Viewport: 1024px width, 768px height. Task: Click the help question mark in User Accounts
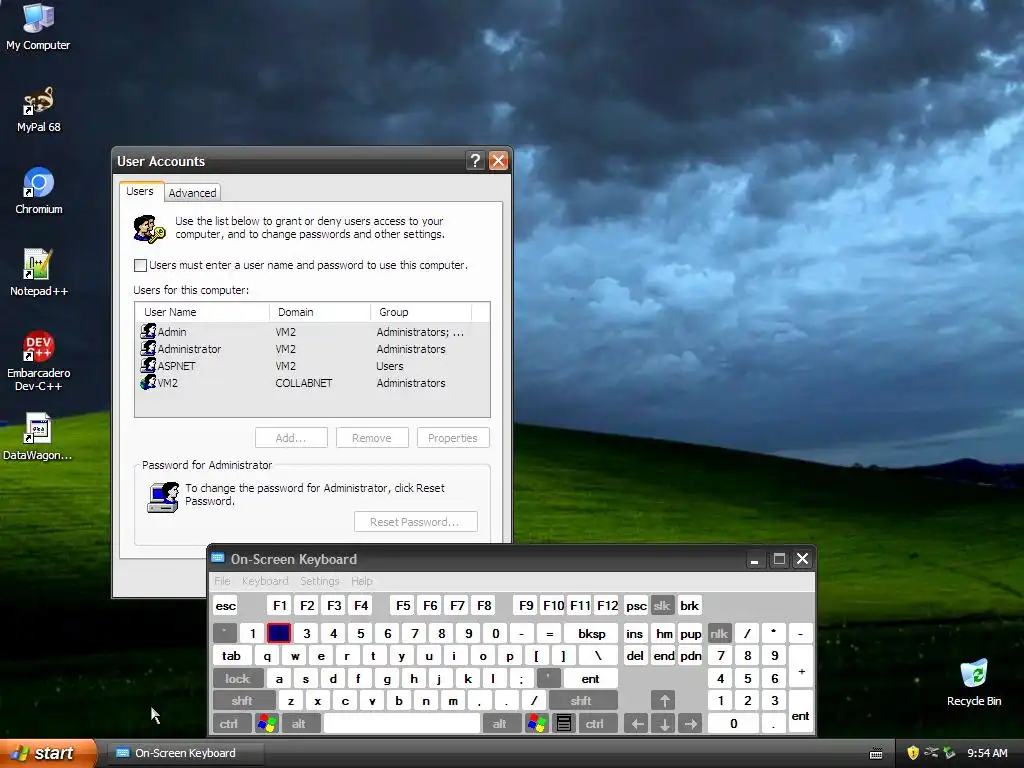(475, 161)
